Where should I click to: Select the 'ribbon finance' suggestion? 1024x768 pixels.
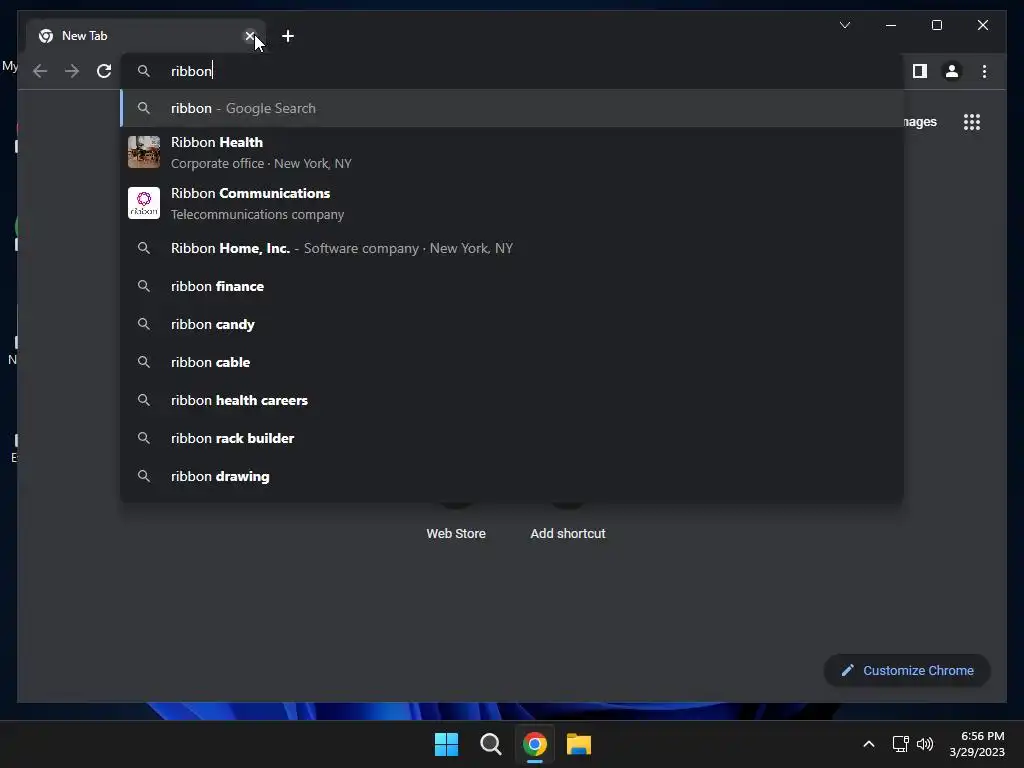click(512, 286)
